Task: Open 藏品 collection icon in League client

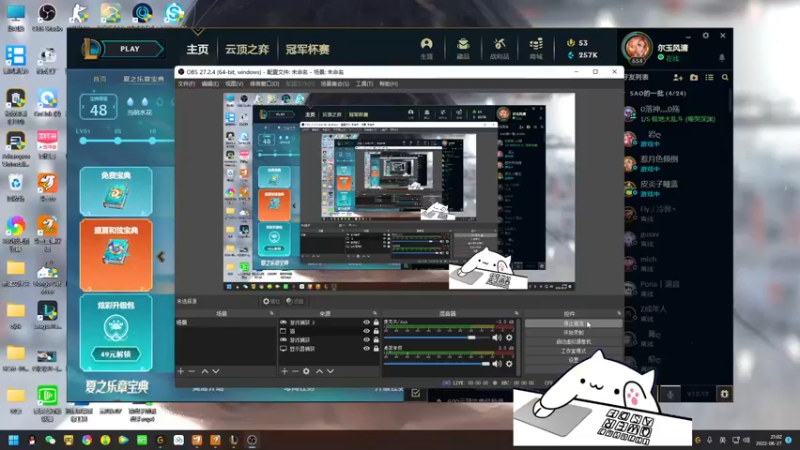Action: (463, 49)
